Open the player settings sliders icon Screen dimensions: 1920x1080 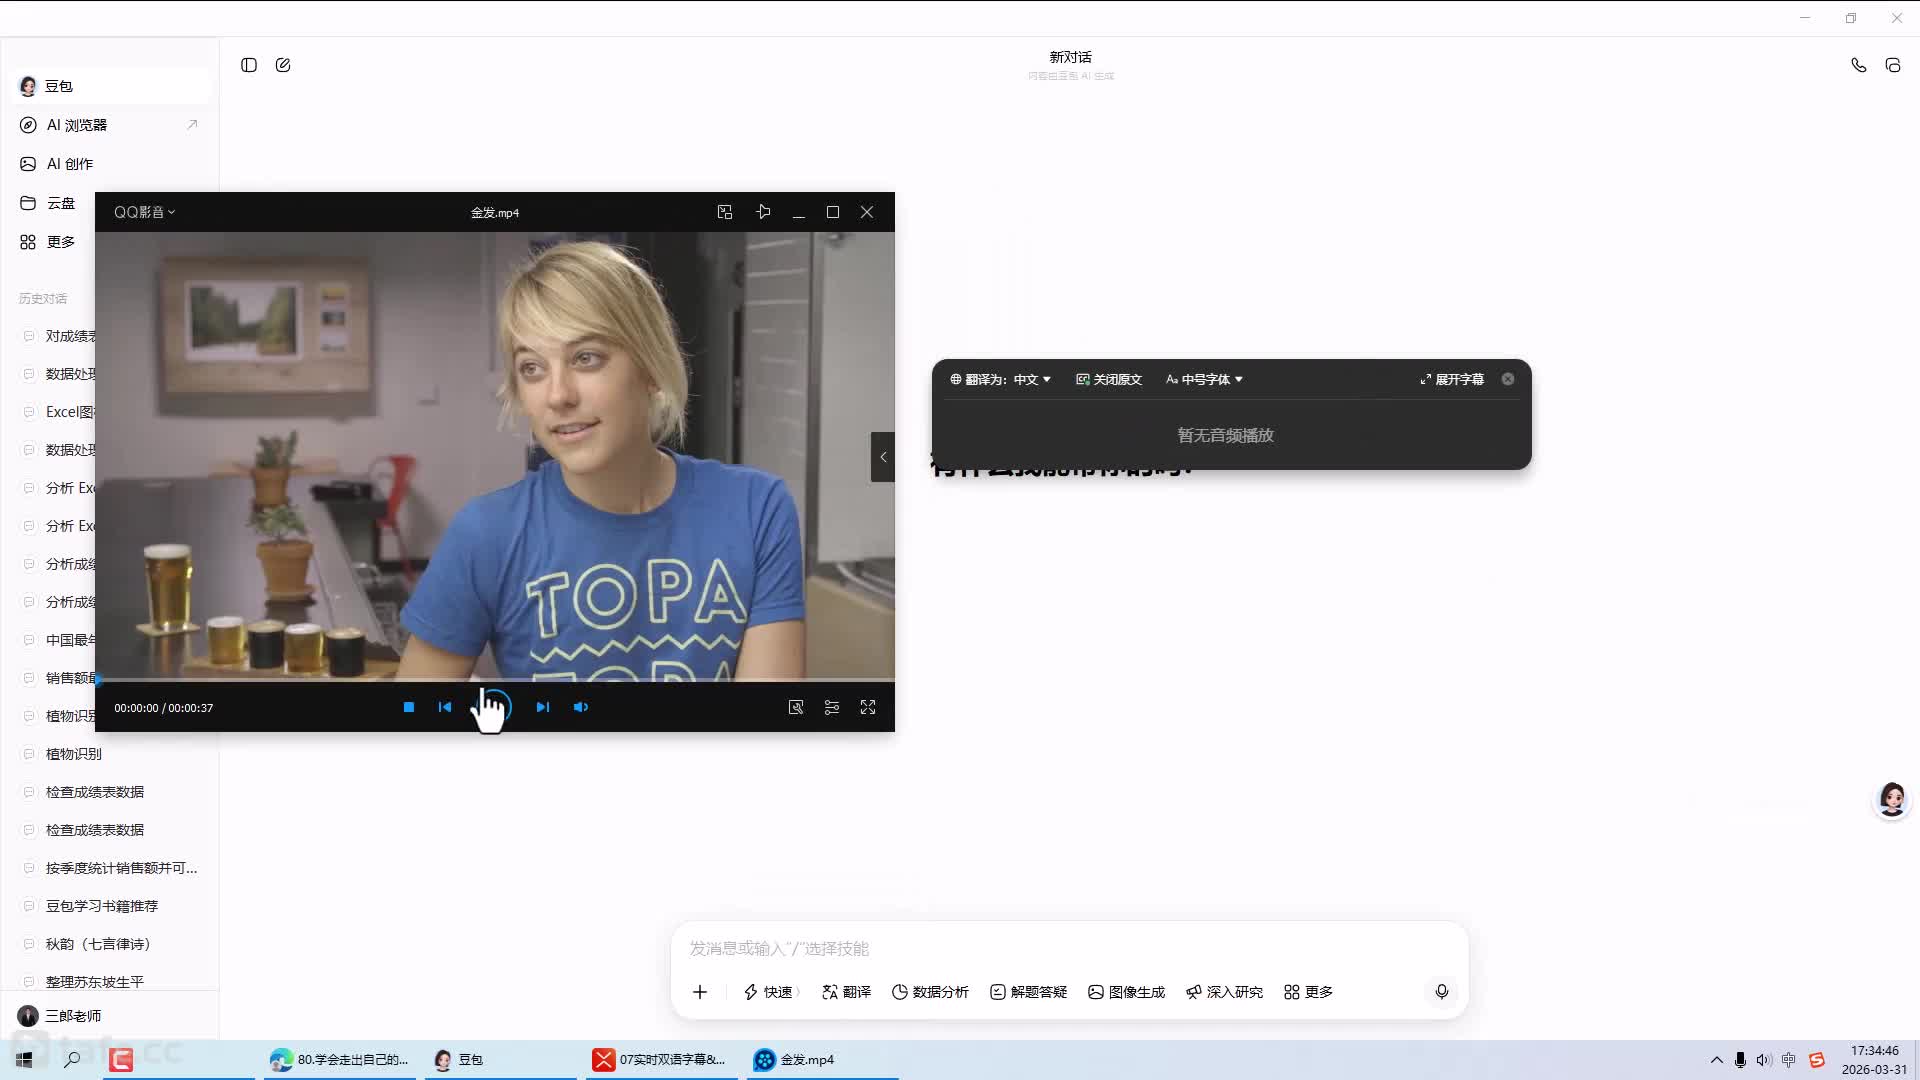831,707
